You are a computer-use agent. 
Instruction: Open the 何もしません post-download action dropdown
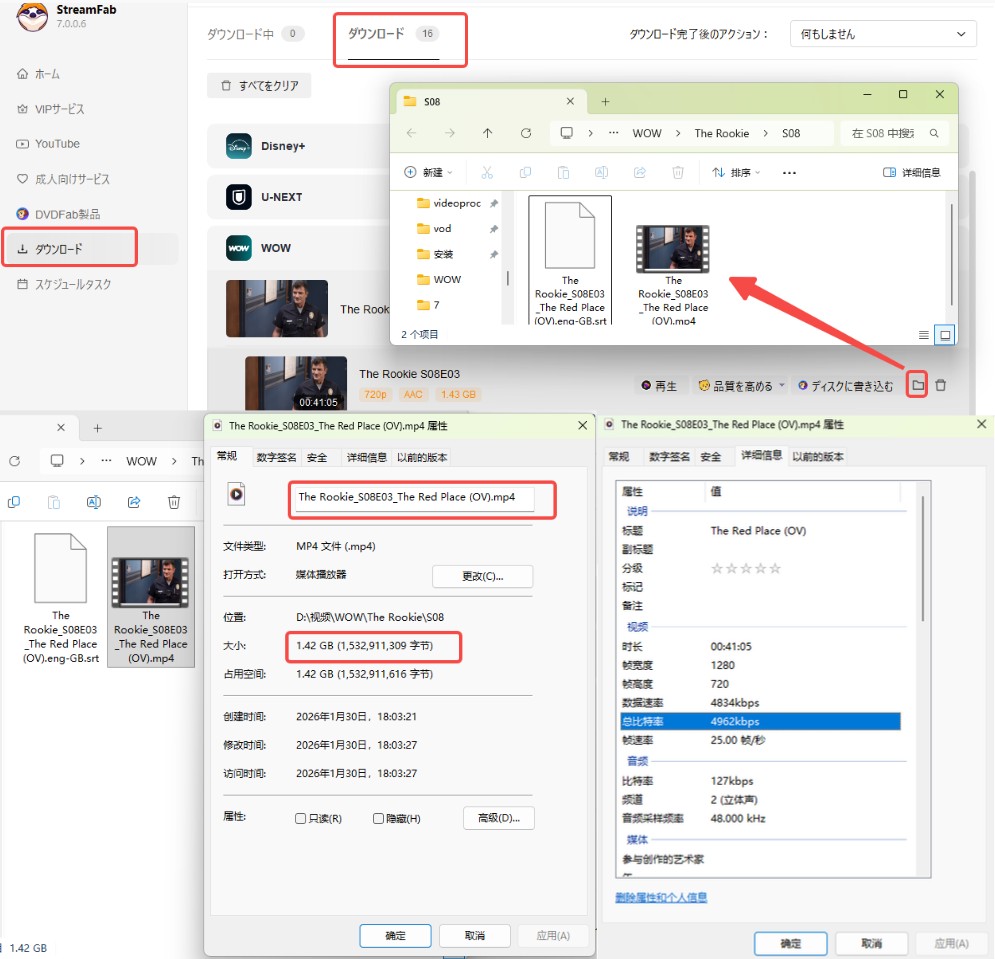(882, 34)
